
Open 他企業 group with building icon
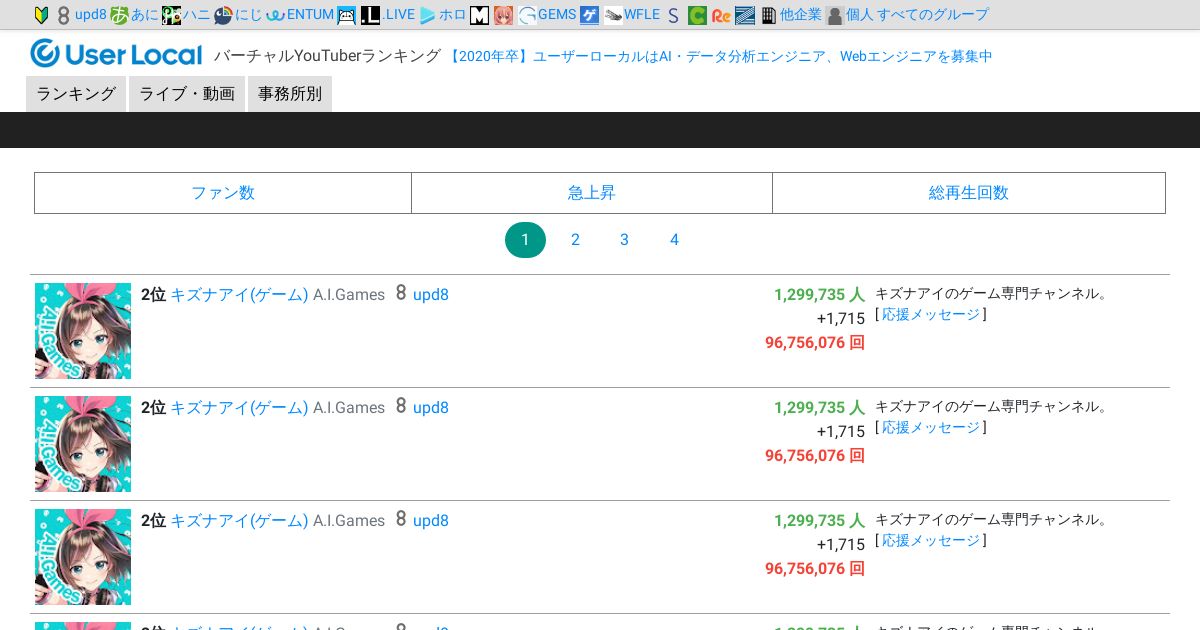coord(791,15)
